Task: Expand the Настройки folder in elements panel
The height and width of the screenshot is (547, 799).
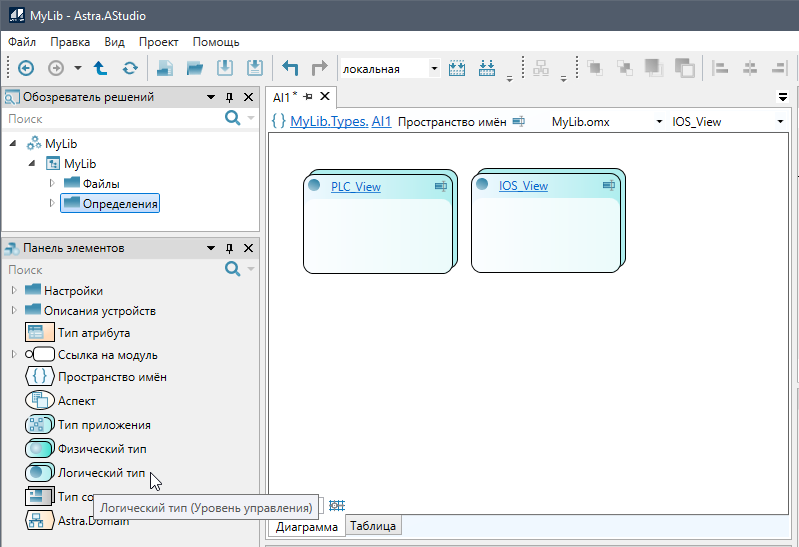Action: (14, 291)
